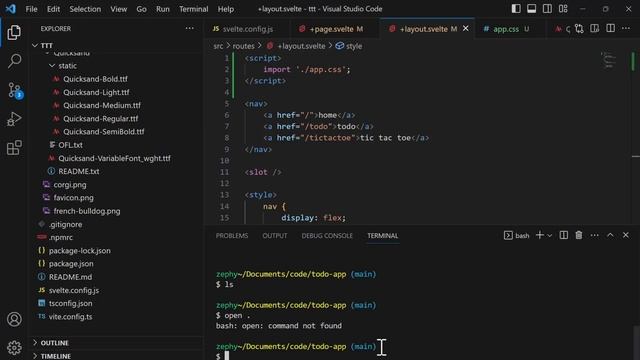Image resolution: width=640 pixels, height=360 pixels.
Task: Split the terminal
Action: click(x=564, y=235)
